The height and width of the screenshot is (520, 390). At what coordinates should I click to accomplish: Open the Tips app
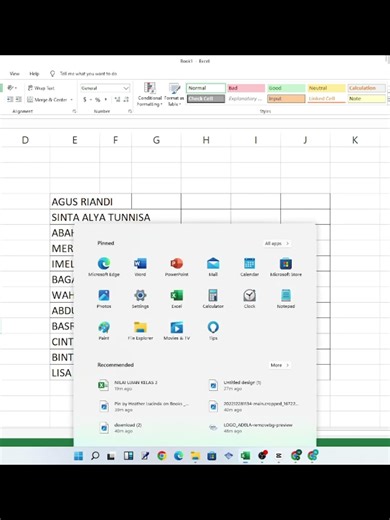coord(213,330)
